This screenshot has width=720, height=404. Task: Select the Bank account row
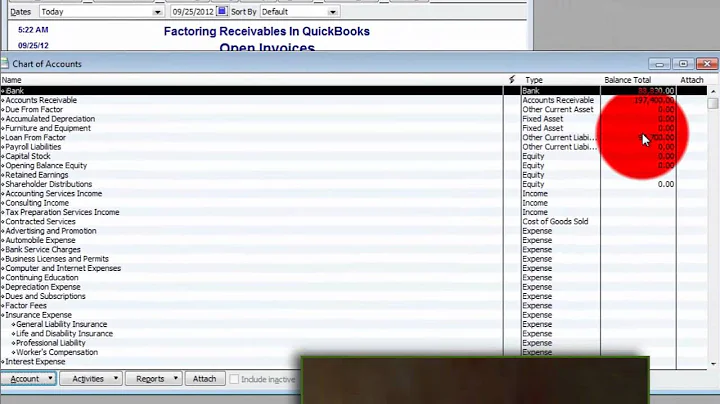[354, 91]
